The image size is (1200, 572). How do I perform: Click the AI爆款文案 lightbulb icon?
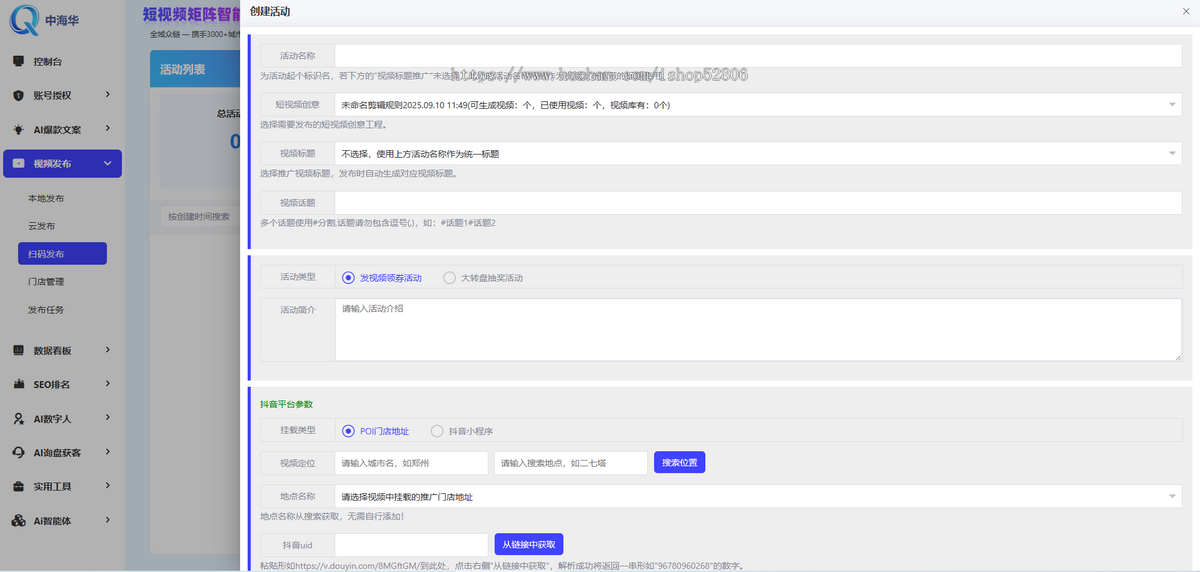pyautogui.click(x=18, y=129)
